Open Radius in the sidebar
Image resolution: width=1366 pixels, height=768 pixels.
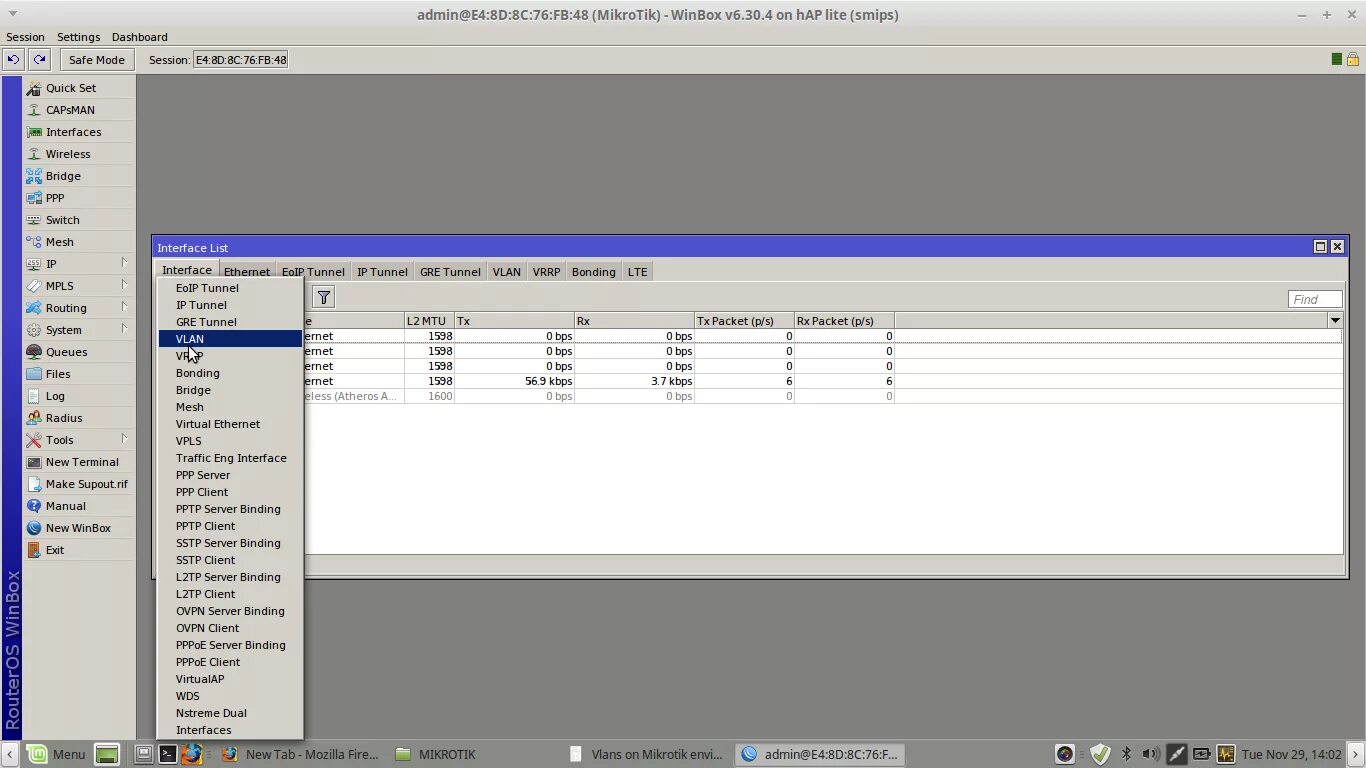point(64,418)
